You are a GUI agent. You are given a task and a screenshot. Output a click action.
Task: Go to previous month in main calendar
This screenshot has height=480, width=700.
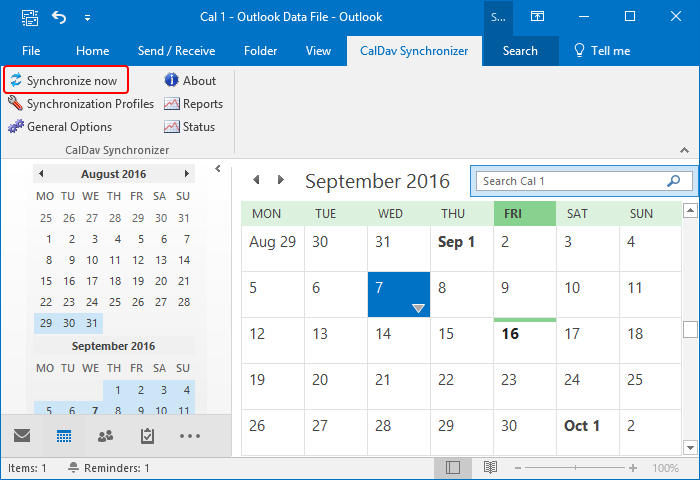point(256,179)
